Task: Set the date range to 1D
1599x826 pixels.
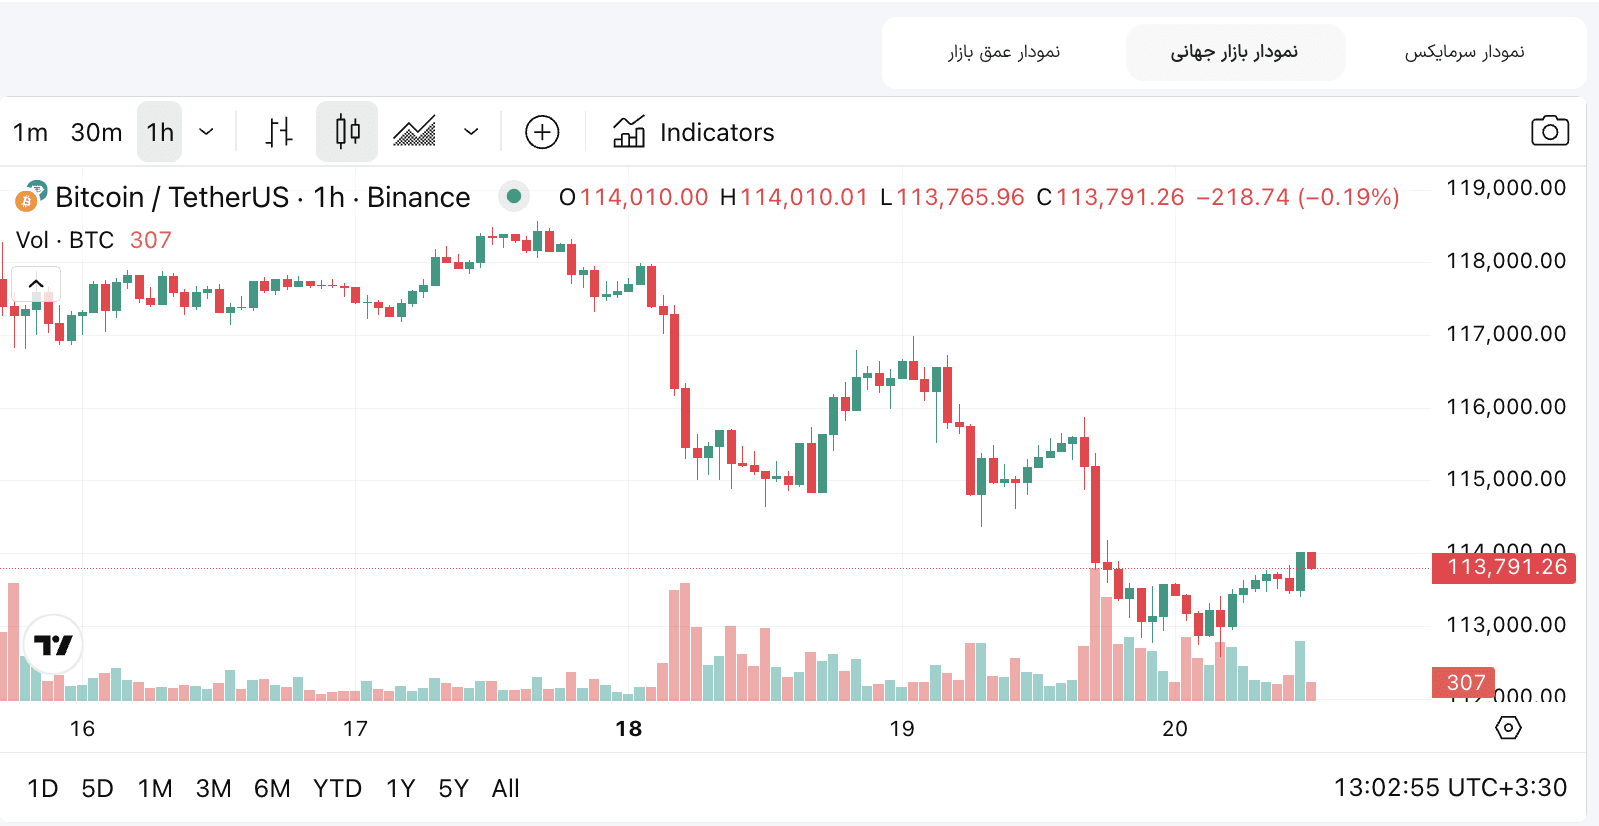Action: tap(42, 788)
